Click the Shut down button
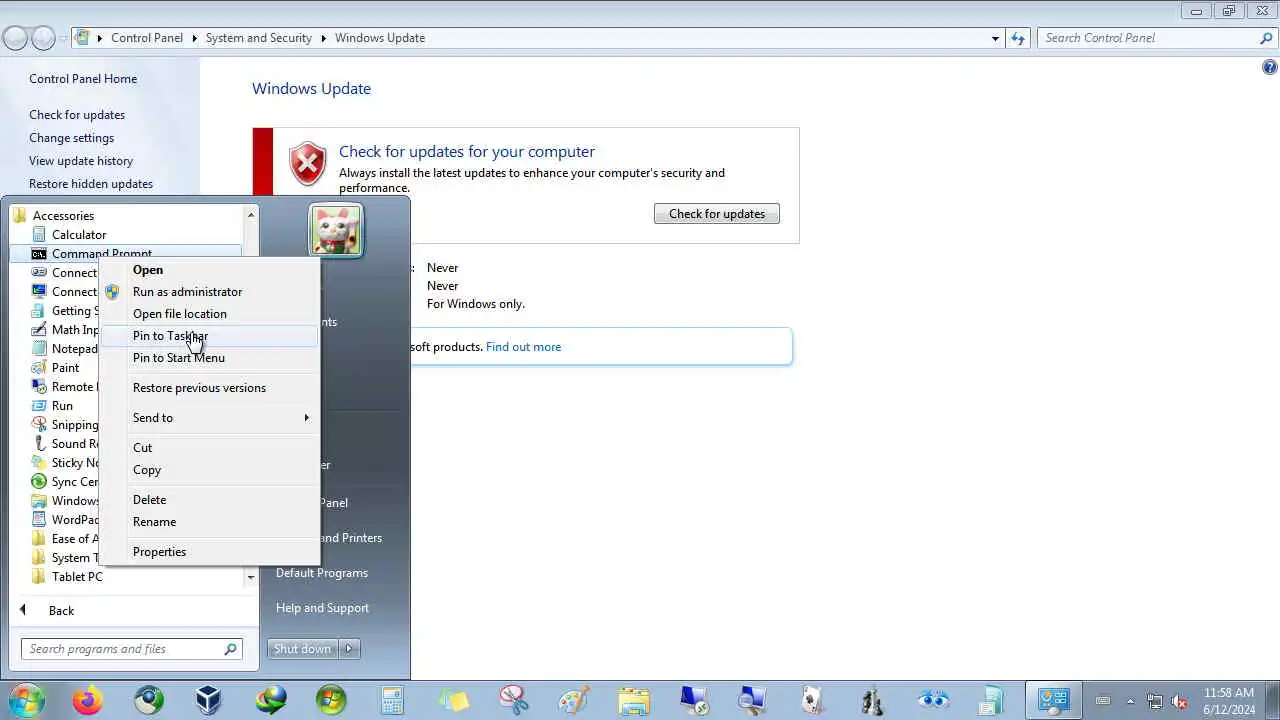Screen dimensions: 1280x720 click(x=303, y=649)
